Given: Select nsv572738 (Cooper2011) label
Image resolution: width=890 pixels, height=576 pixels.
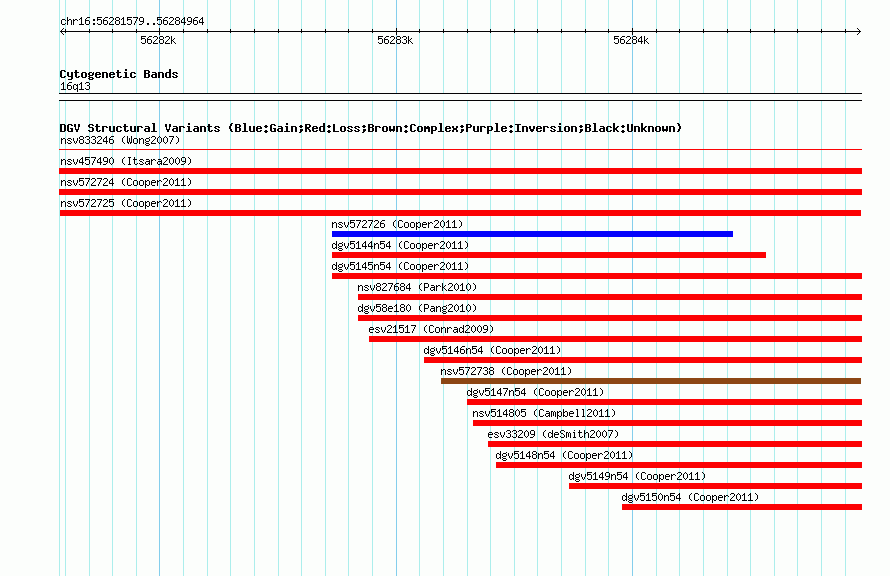Looking at the screenshot, I should [x=506, y=371].
